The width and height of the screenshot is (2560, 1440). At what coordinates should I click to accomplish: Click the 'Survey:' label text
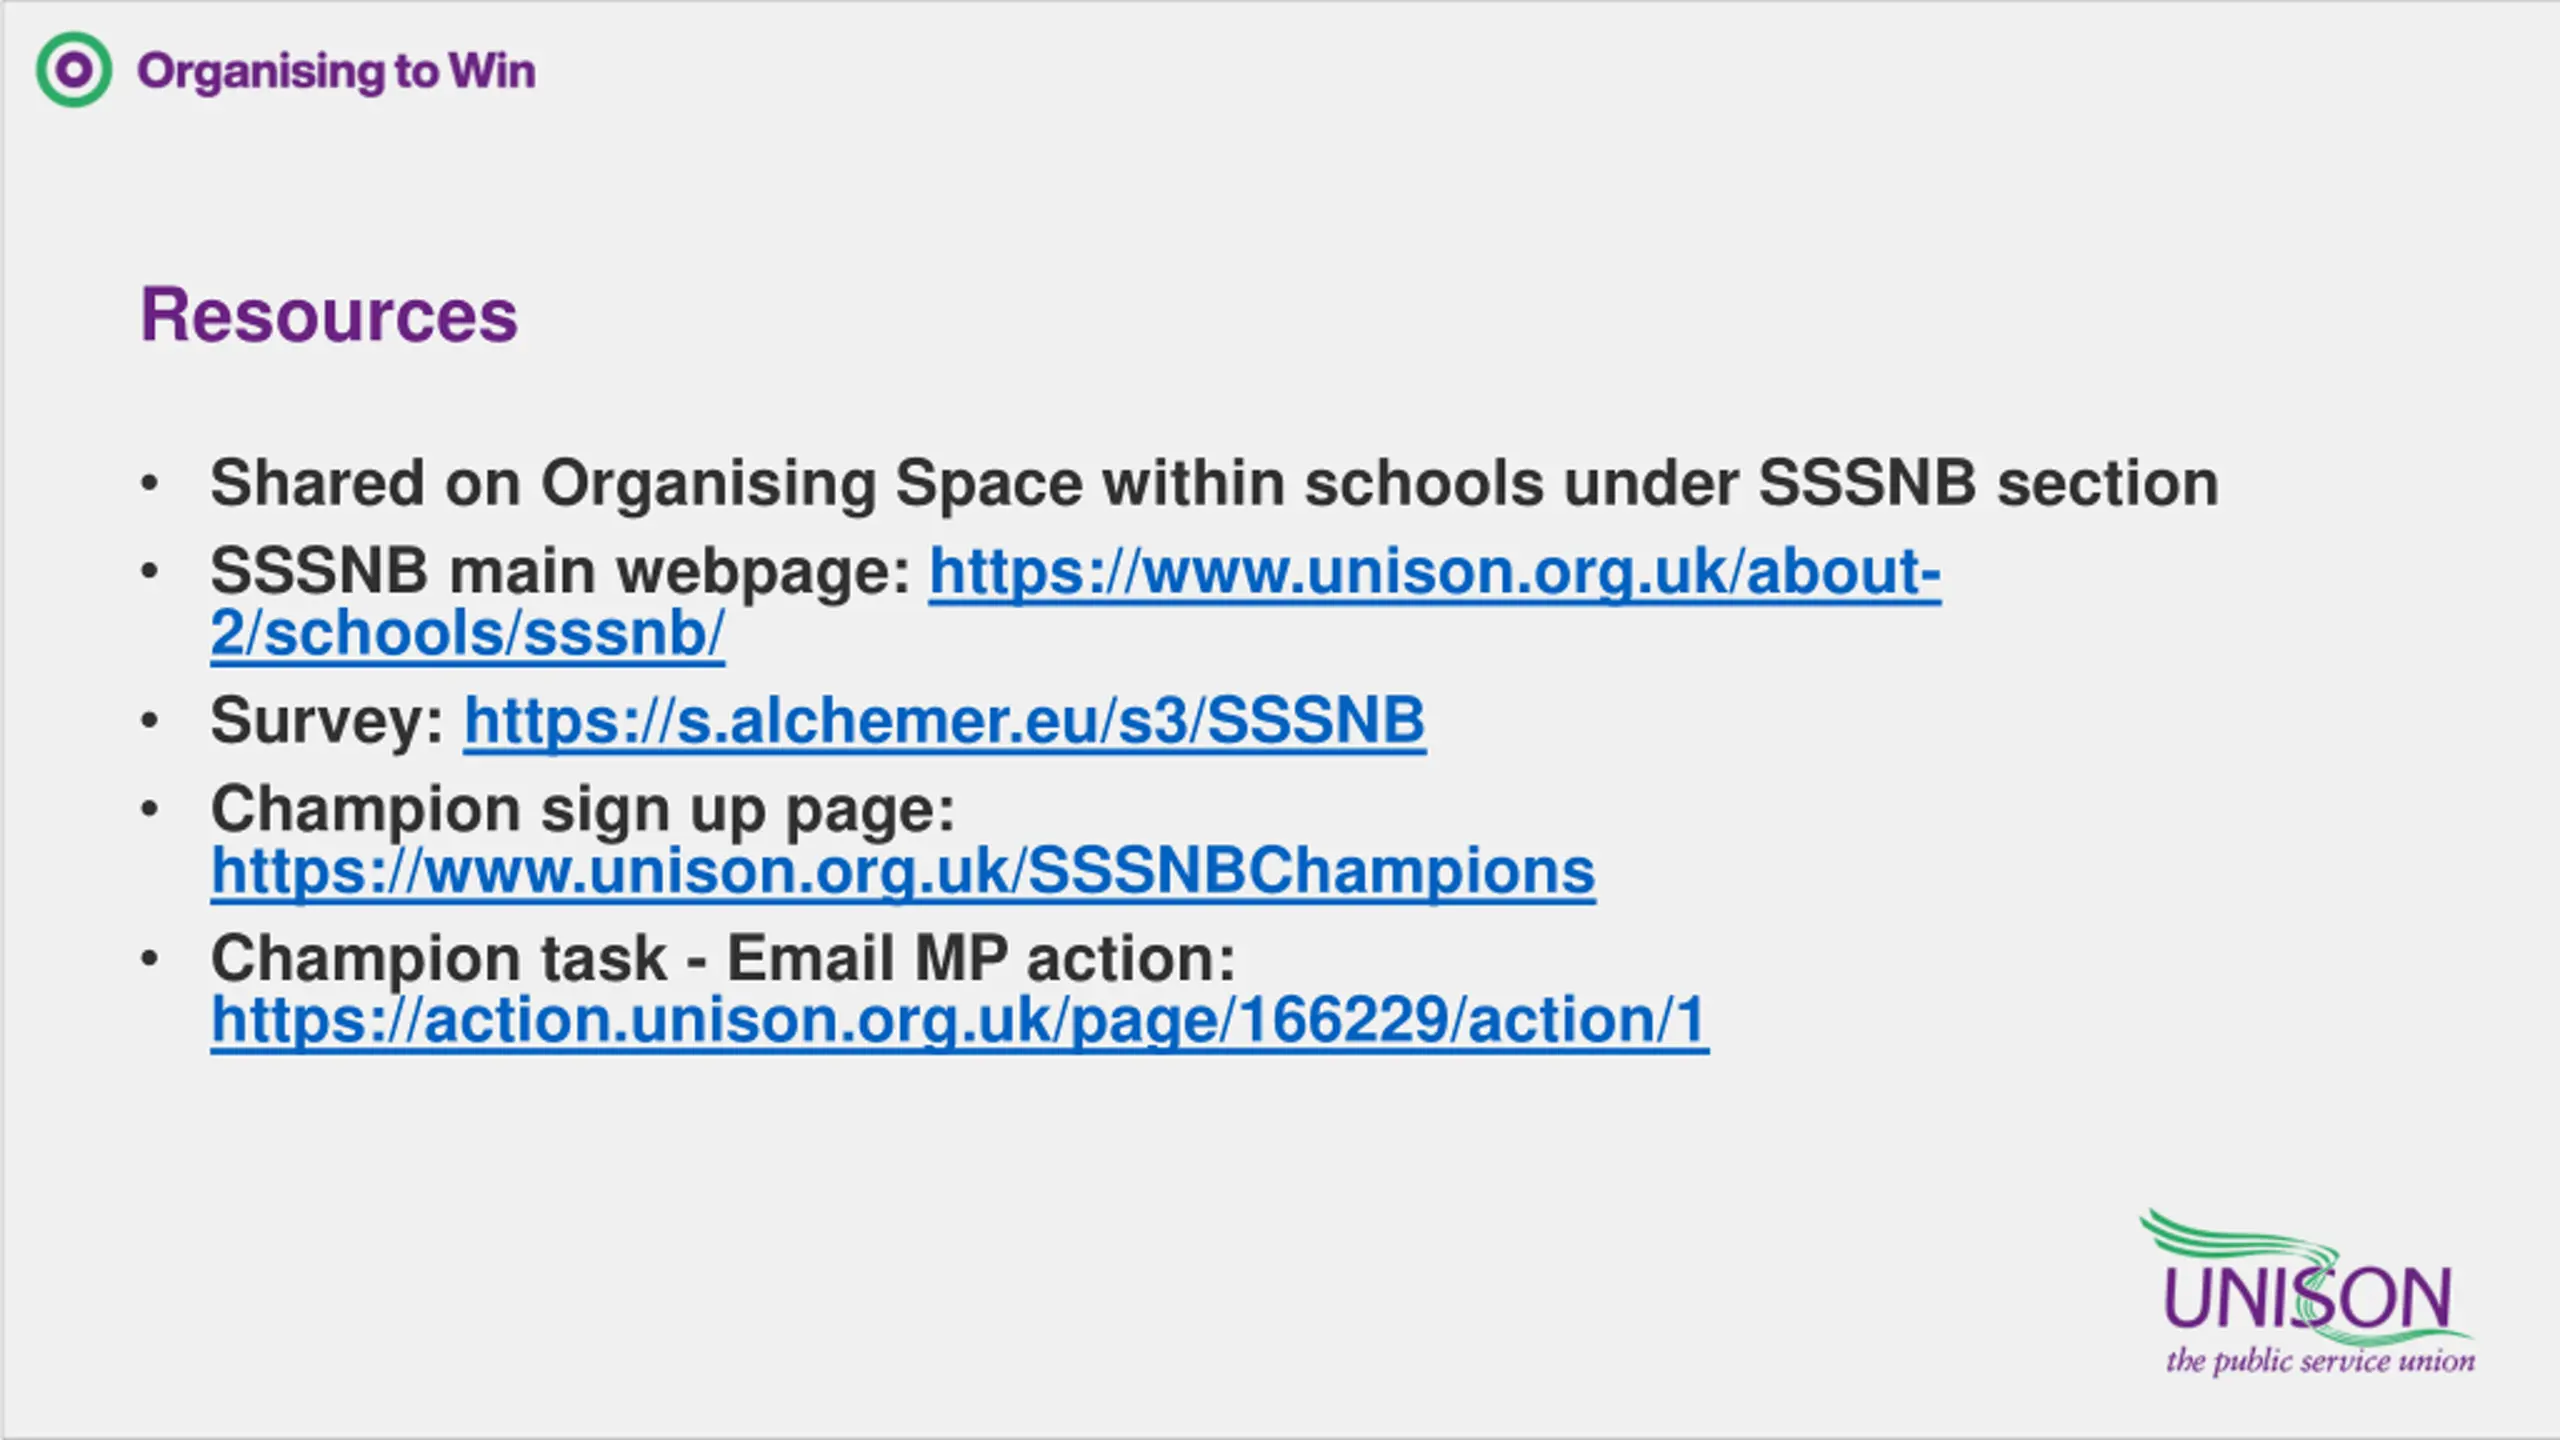click(x=327, y=721)
